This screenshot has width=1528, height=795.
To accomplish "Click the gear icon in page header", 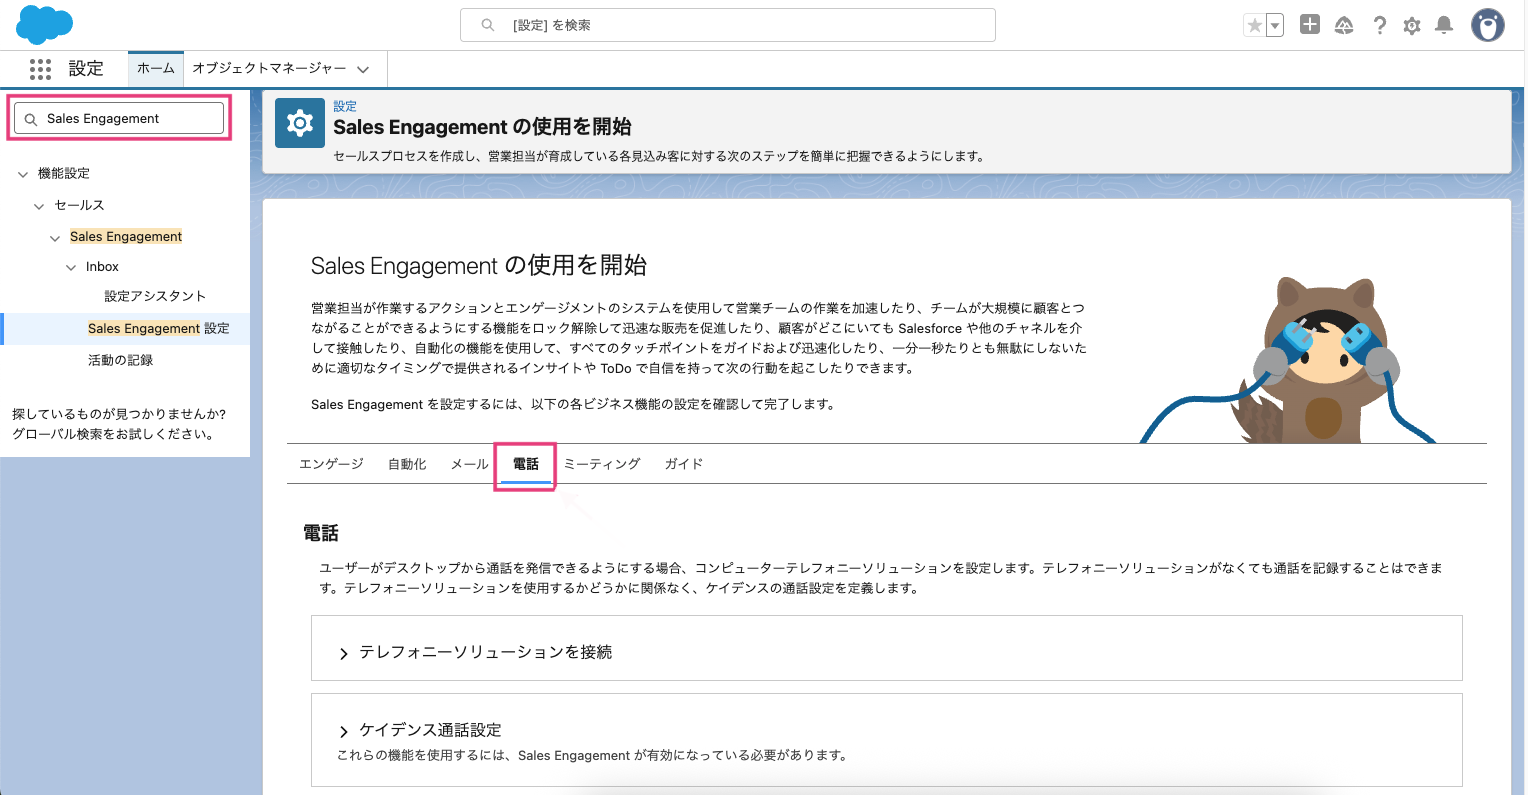I will click(x=300, y=123).
